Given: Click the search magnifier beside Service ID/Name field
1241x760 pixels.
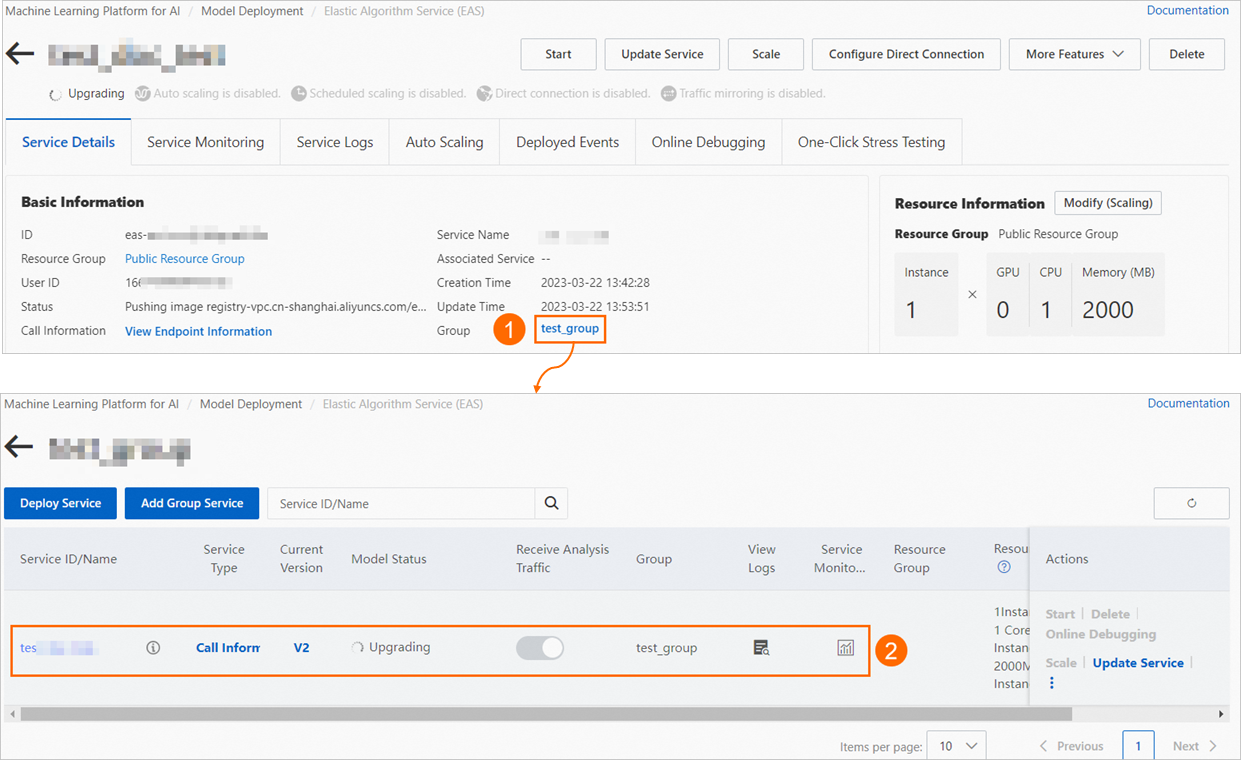Looking at the screenshot, I should pyautogui.click(x=551, y=503).
